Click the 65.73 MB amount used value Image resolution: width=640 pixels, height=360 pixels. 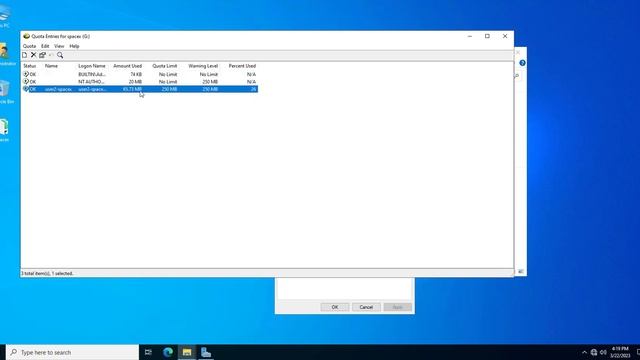132,89
